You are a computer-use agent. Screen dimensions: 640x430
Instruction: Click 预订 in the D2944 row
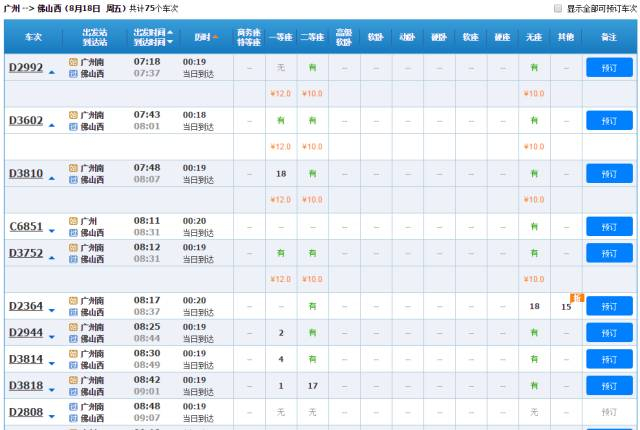[609, 332]
